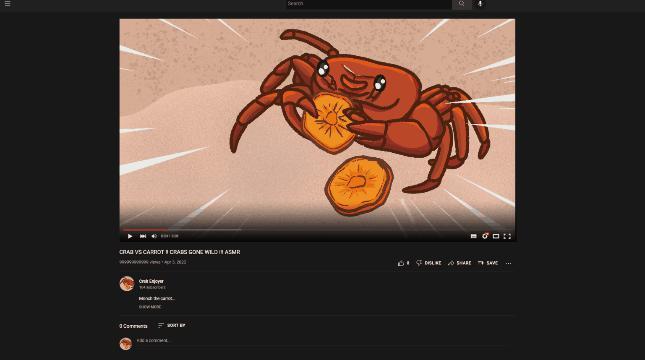Open the hamburger guide menu
Viewport: 645px width, 360px height.
[7, 4]
